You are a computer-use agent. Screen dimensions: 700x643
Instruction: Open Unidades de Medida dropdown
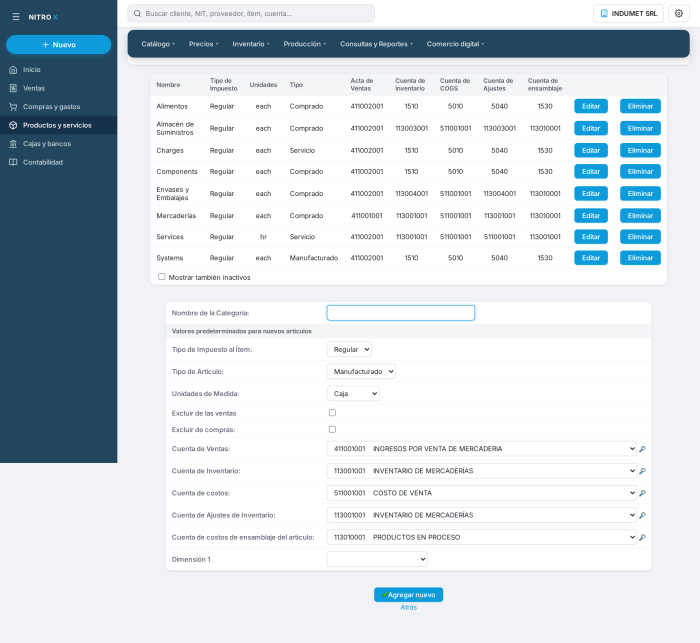(353, 393)
